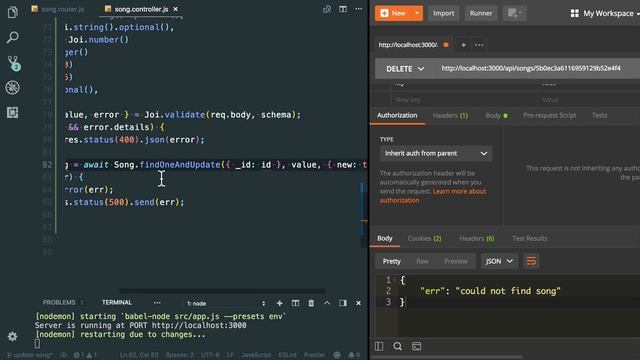This screenshot has width=640, height=360.
Task: Open the panel overflow ellipsis menu
Action: (x=157, y=303)
